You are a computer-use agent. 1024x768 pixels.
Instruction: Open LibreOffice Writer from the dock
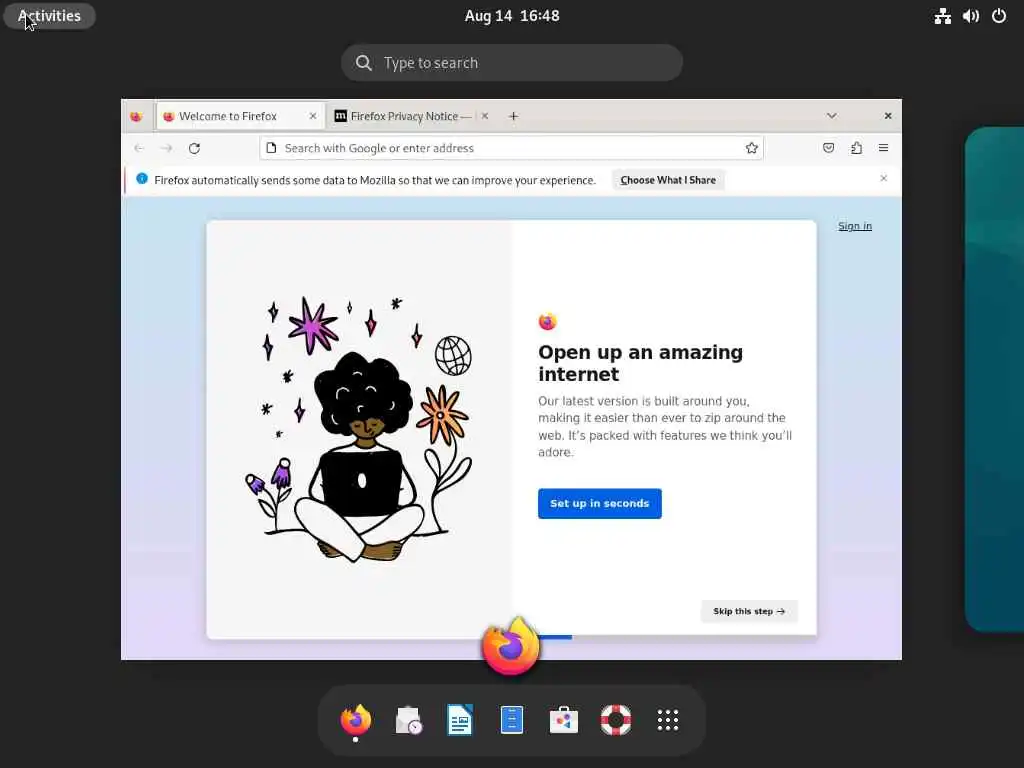coord(460,720)
